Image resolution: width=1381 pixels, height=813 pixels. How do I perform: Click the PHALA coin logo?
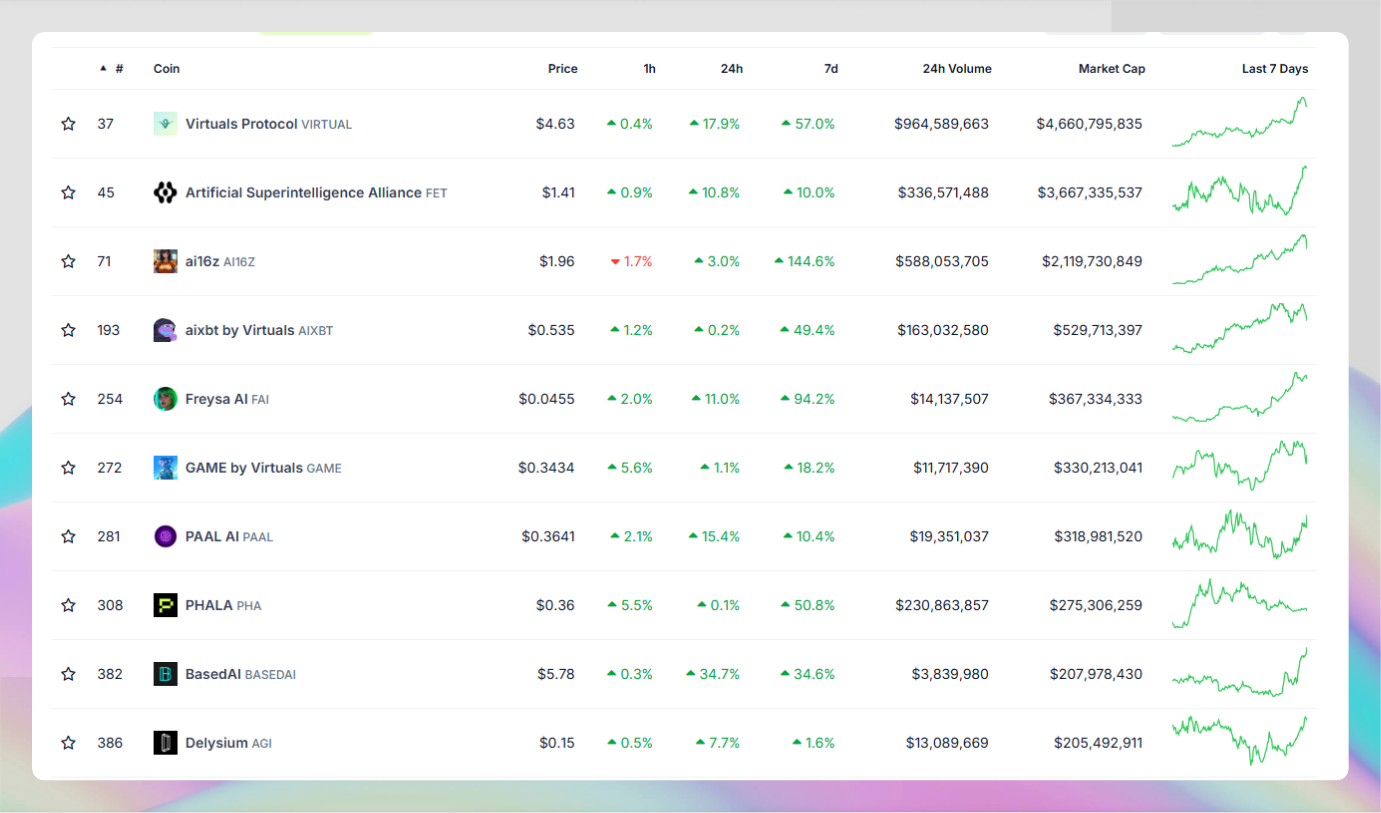[x=164, y=605]
